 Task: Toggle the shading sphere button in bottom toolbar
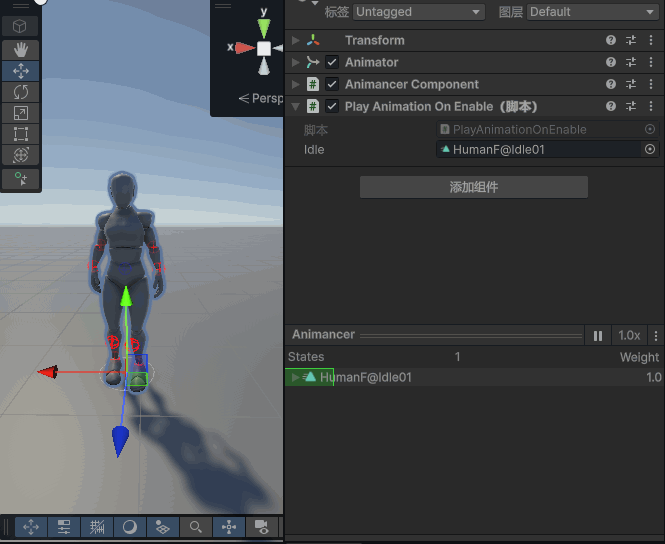[130, 527]
